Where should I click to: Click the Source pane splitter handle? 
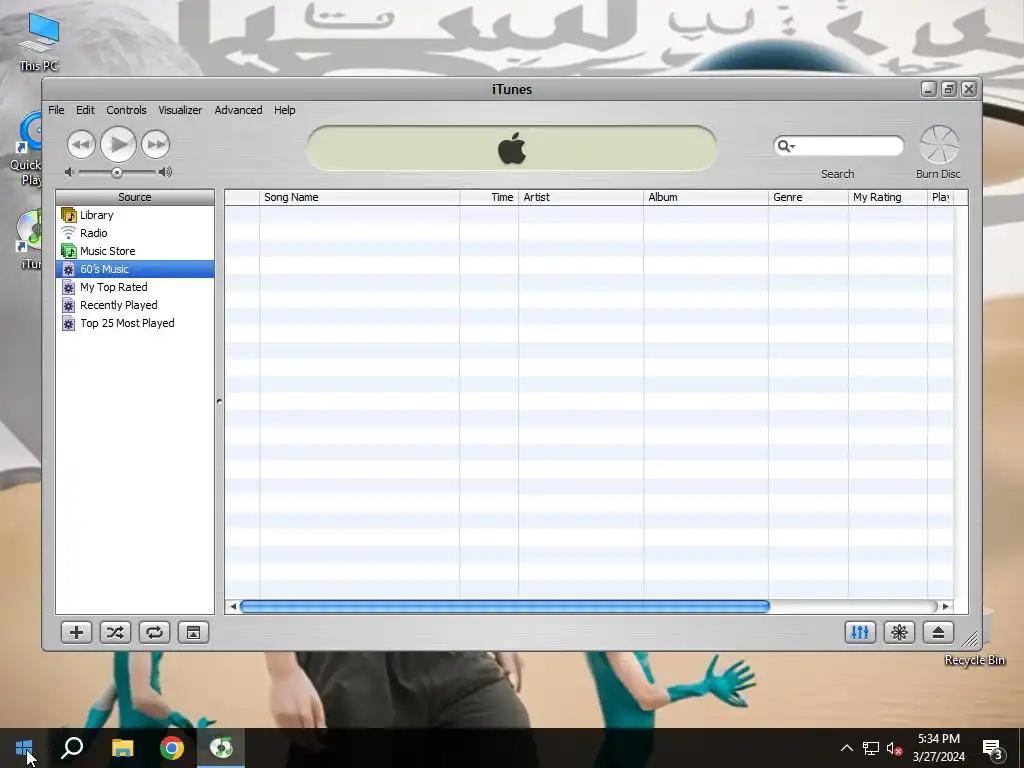pos(219,401)
